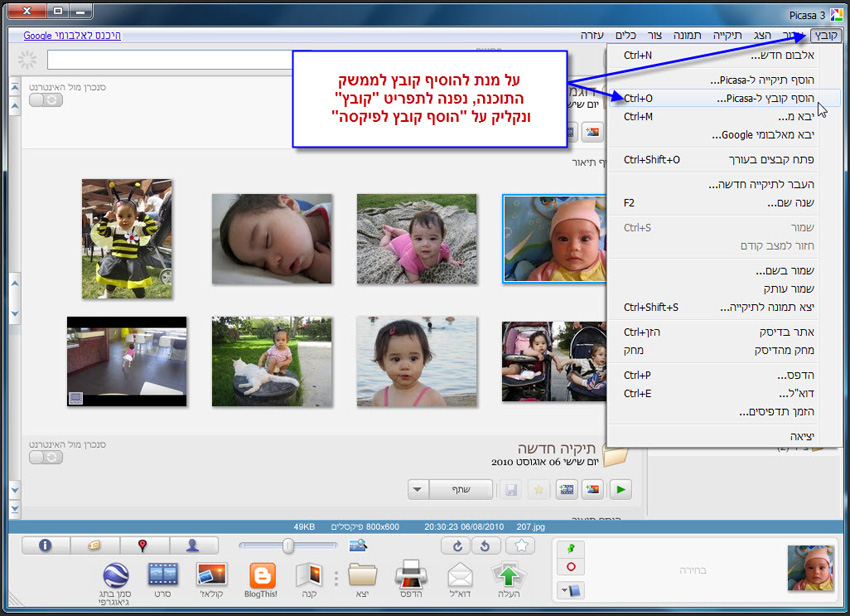Open the תיקייה (Folder) menu

coord(727,35)
